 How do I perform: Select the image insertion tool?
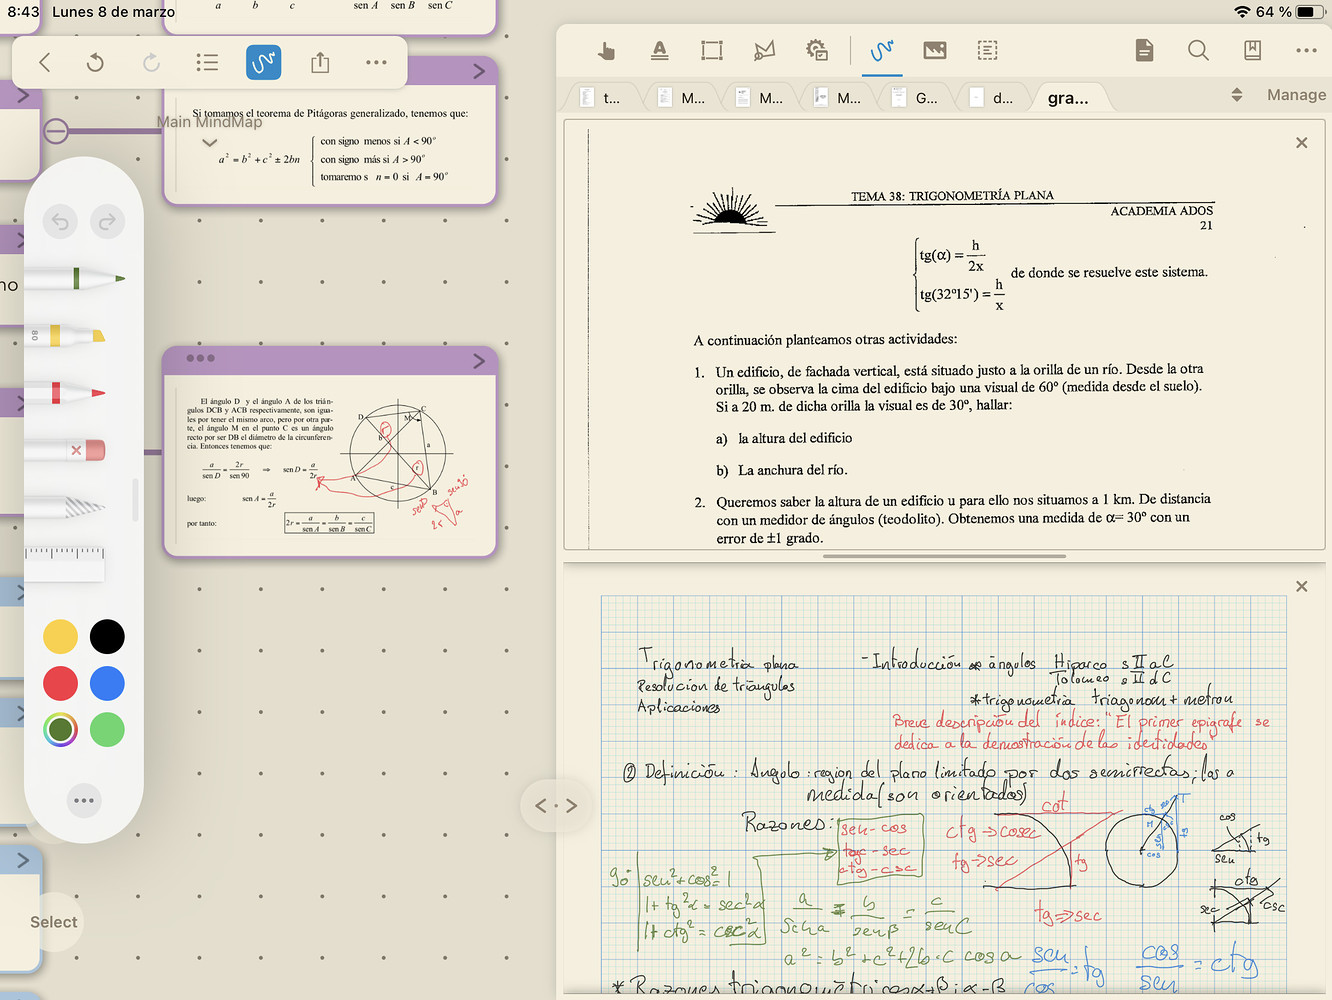933,50
